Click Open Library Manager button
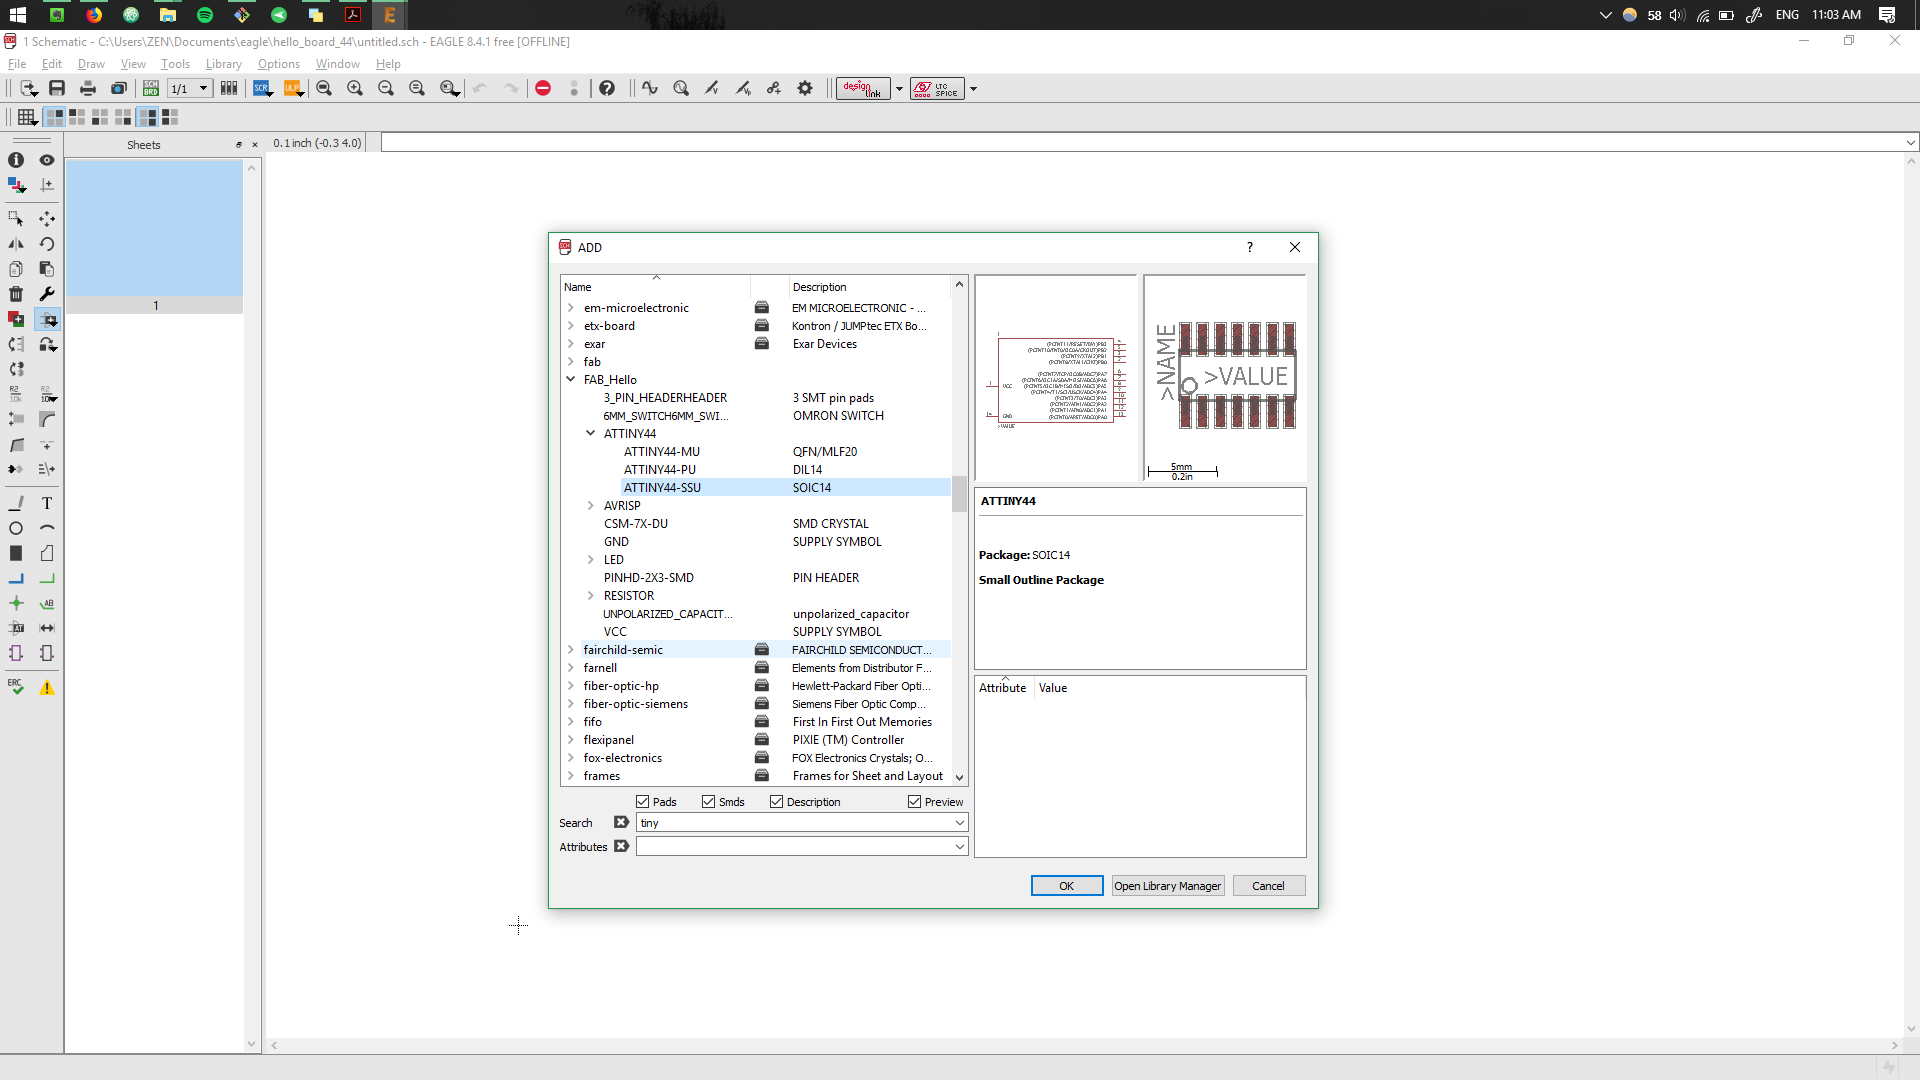The image size is (1920, 1080). point(1168,886)
